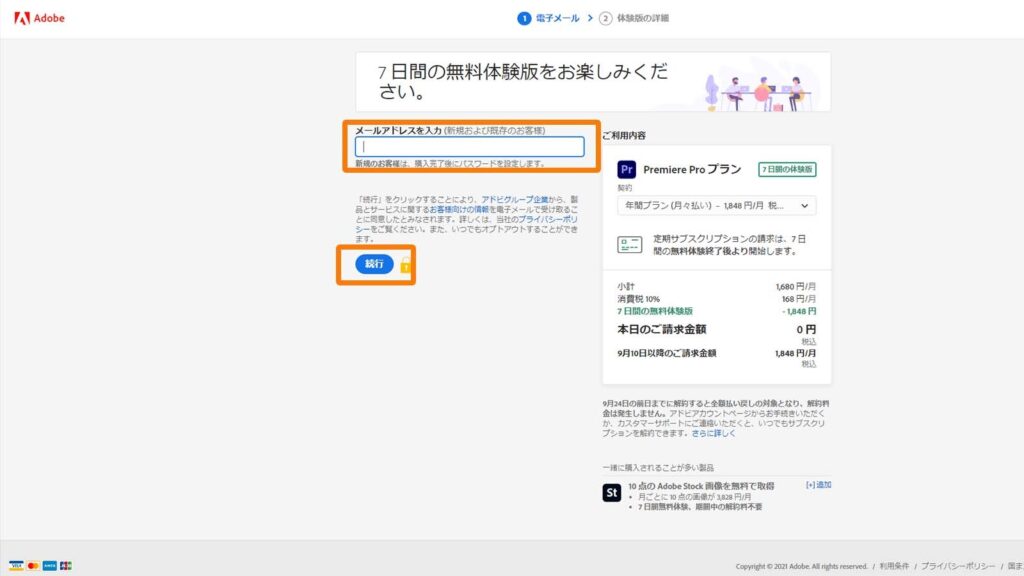Screen dimensions: 1024x576
Task: Click the 'ご利用内容' section heading
Action: (x=624, y=136)
